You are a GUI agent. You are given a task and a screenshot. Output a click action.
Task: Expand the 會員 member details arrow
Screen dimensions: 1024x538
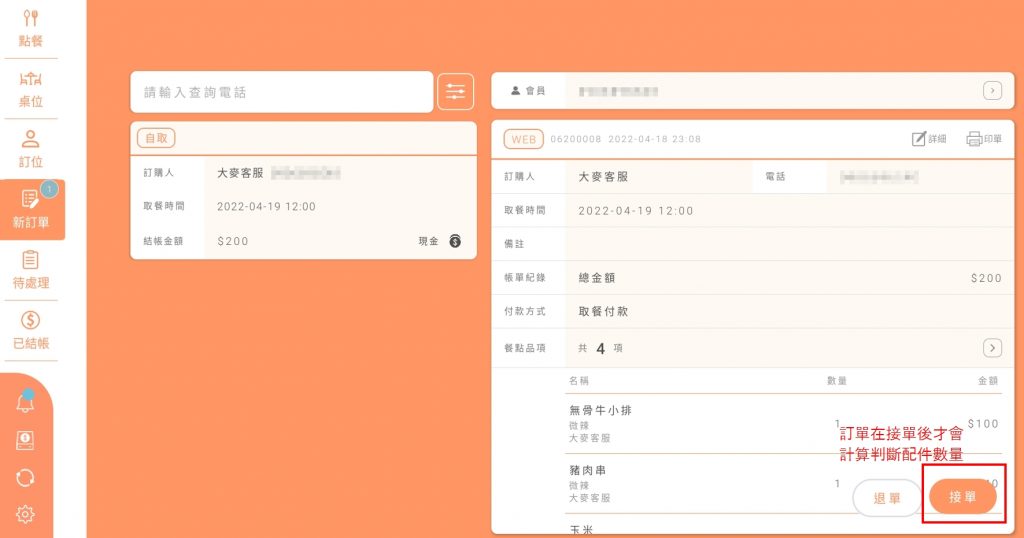coord(991,91)
